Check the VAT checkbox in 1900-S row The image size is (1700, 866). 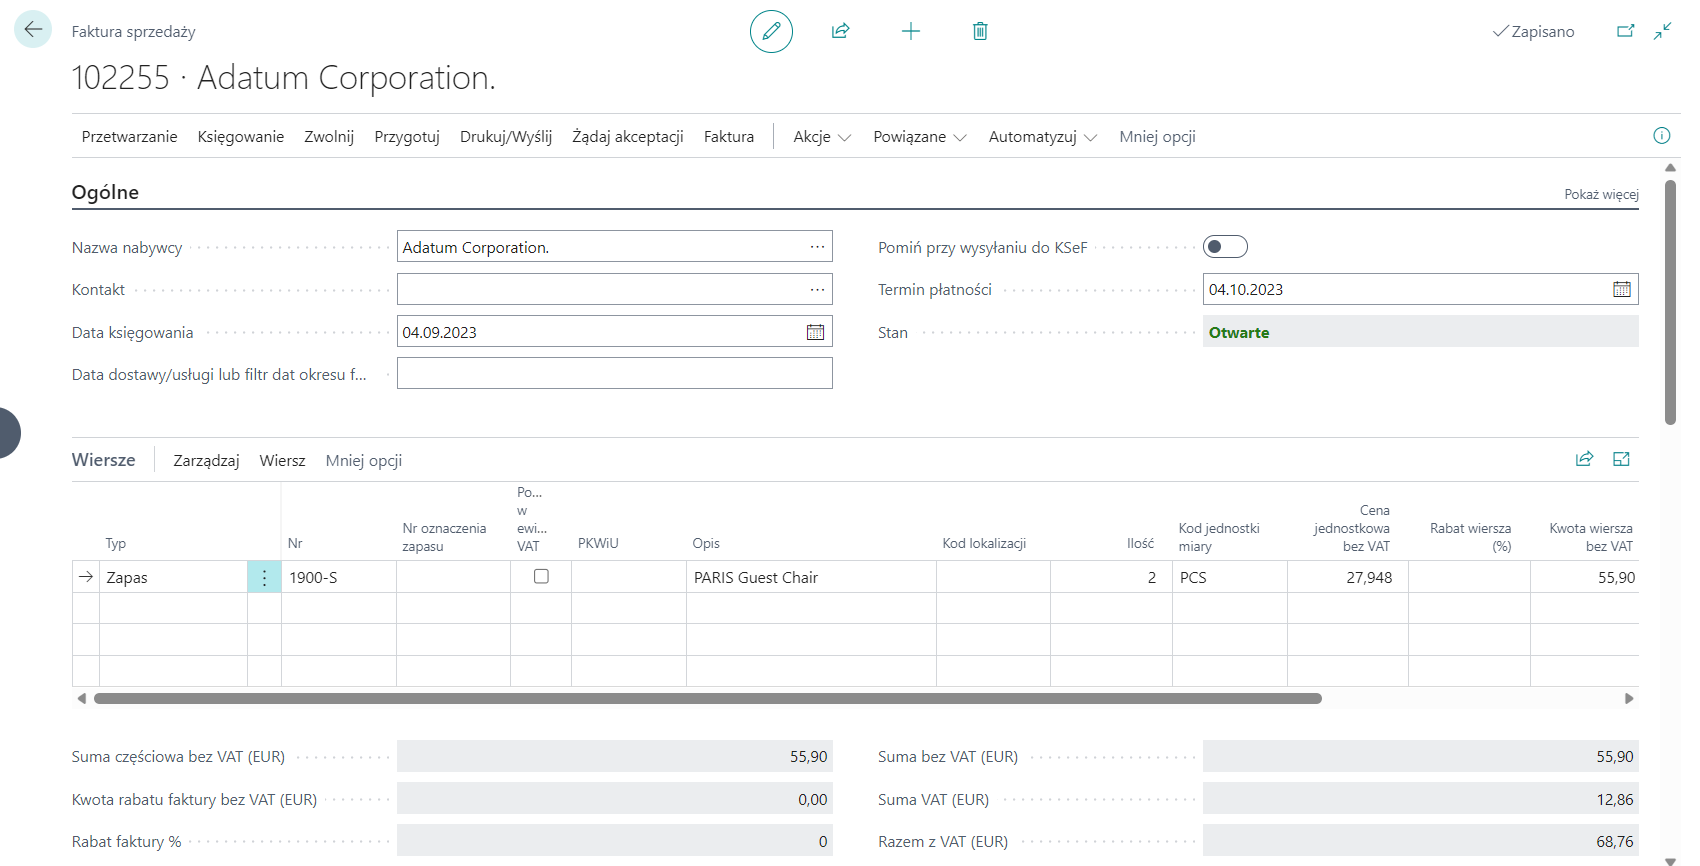click(x=541, y=577)
